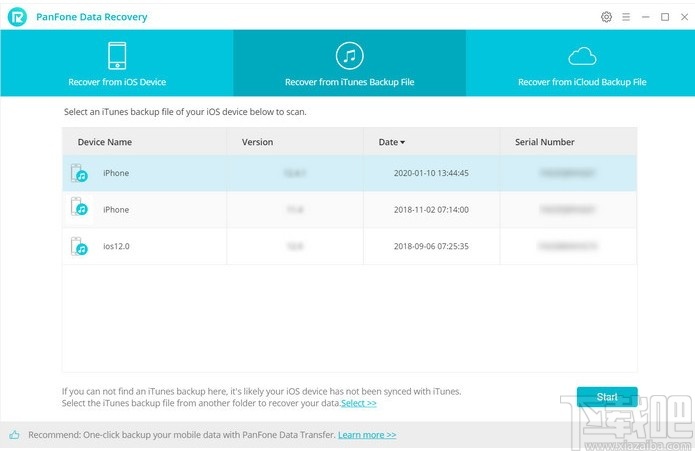Viewport: 695px width, 451px height.
Task: Sort by Date using the dropdown arrow
Action: pos(402,142)
